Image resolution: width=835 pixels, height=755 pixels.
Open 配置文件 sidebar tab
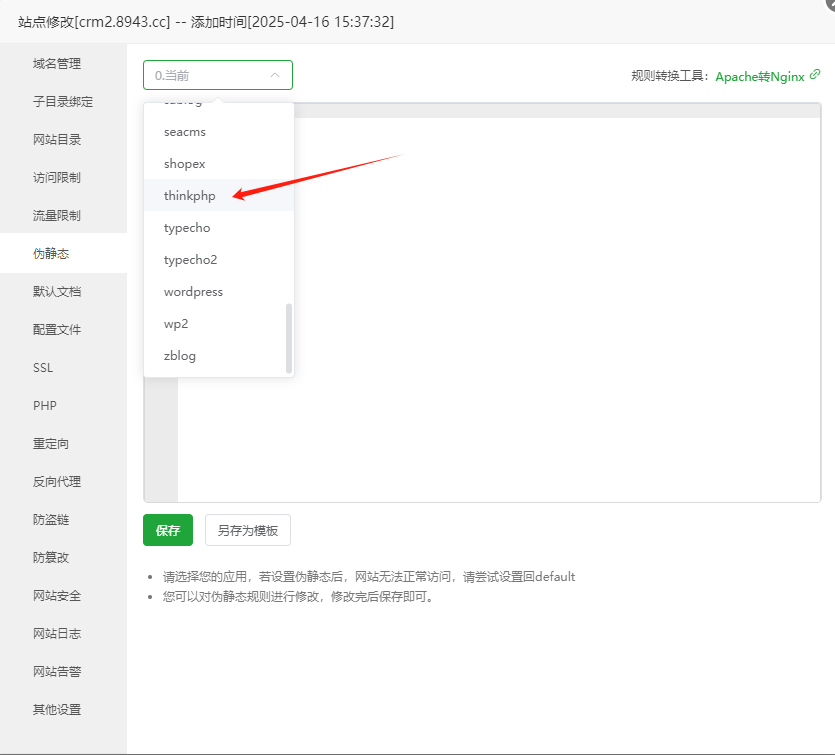point(57,330)
